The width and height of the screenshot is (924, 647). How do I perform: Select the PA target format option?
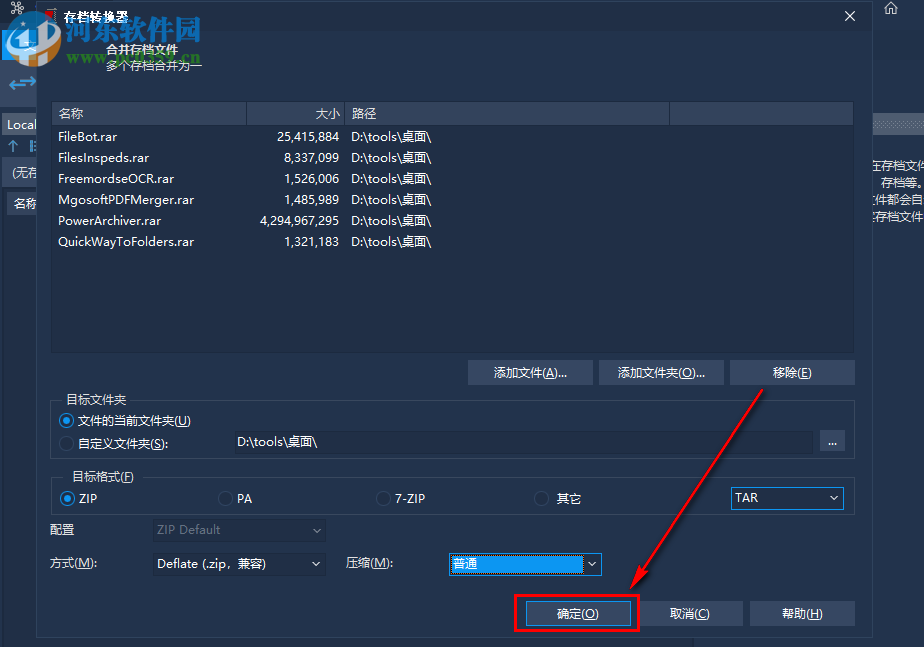(x=225, y=498)
